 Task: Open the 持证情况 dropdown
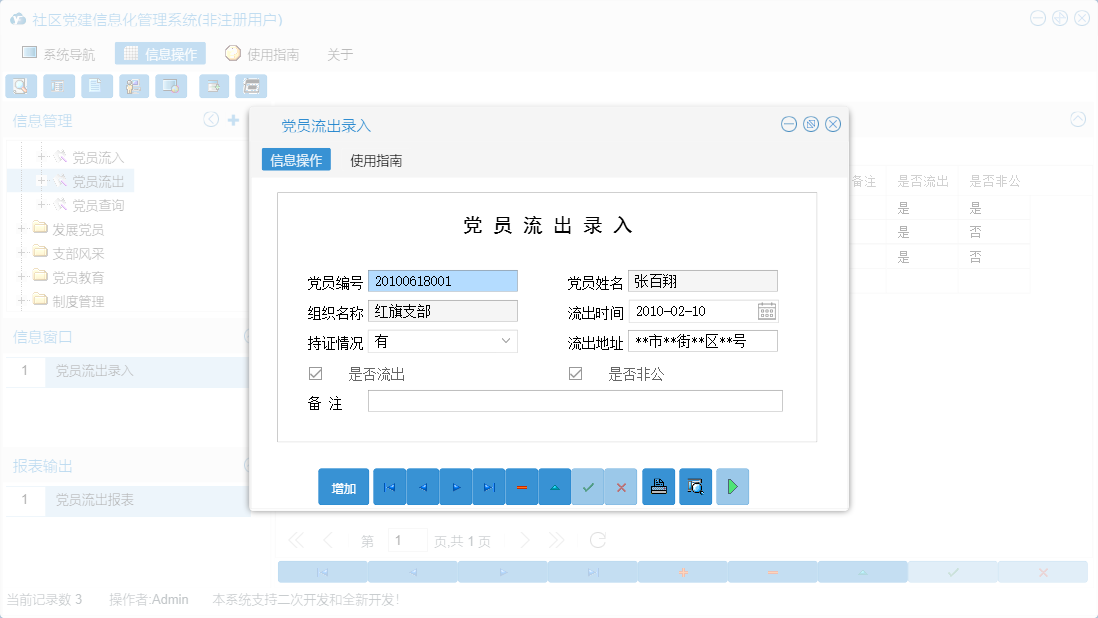[x=508, y=341]
